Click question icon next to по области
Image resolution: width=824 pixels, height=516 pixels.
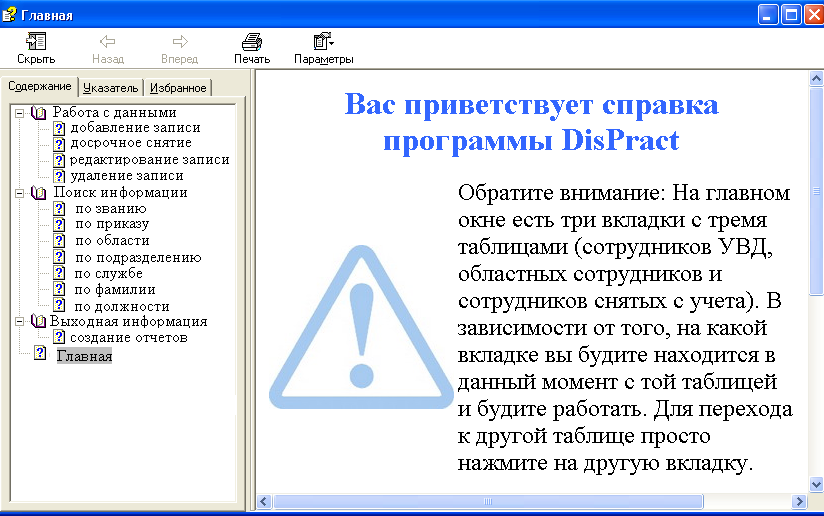pyautogui.click(x=59, y=241)
